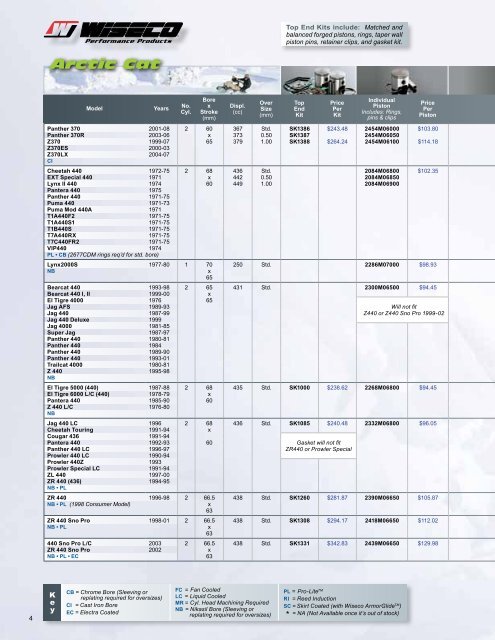Select the Cheetah 440 model name
495x640 pixels.
(64, 171)
